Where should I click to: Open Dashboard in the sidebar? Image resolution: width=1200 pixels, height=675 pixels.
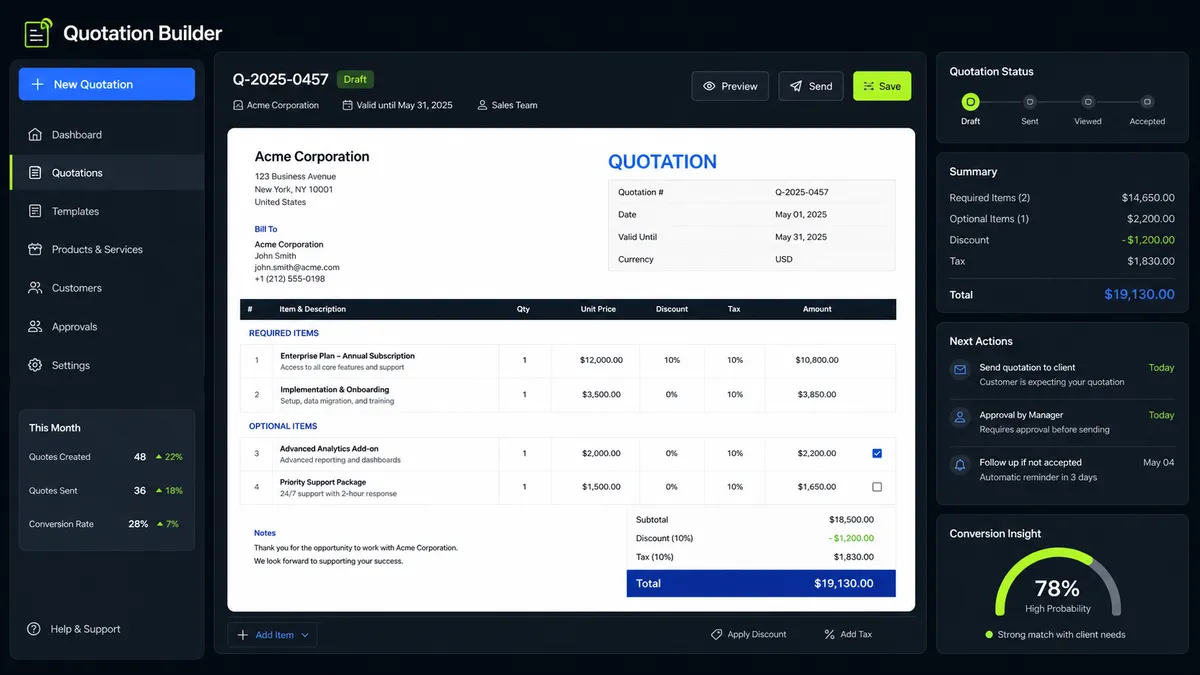107,135
